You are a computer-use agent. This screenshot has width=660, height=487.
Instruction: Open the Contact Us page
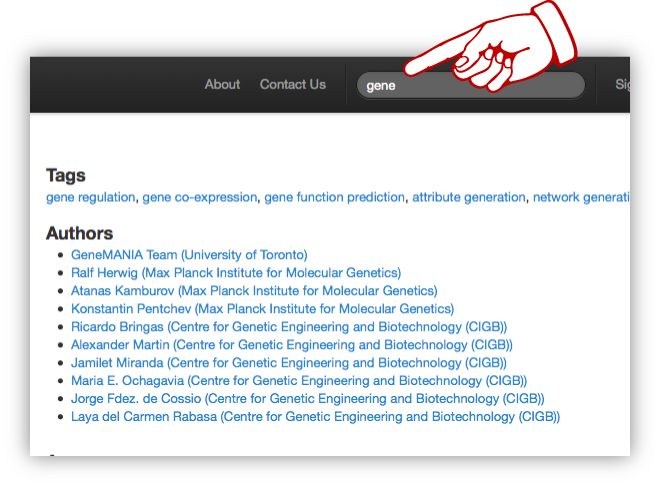[x=292, y=85]
